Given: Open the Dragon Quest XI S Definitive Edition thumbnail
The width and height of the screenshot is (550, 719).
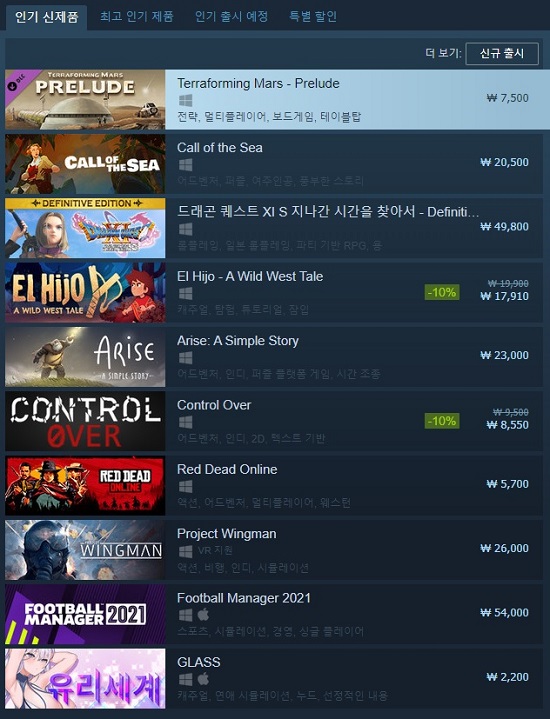Looking at the screenshot, I should point(85,228).
